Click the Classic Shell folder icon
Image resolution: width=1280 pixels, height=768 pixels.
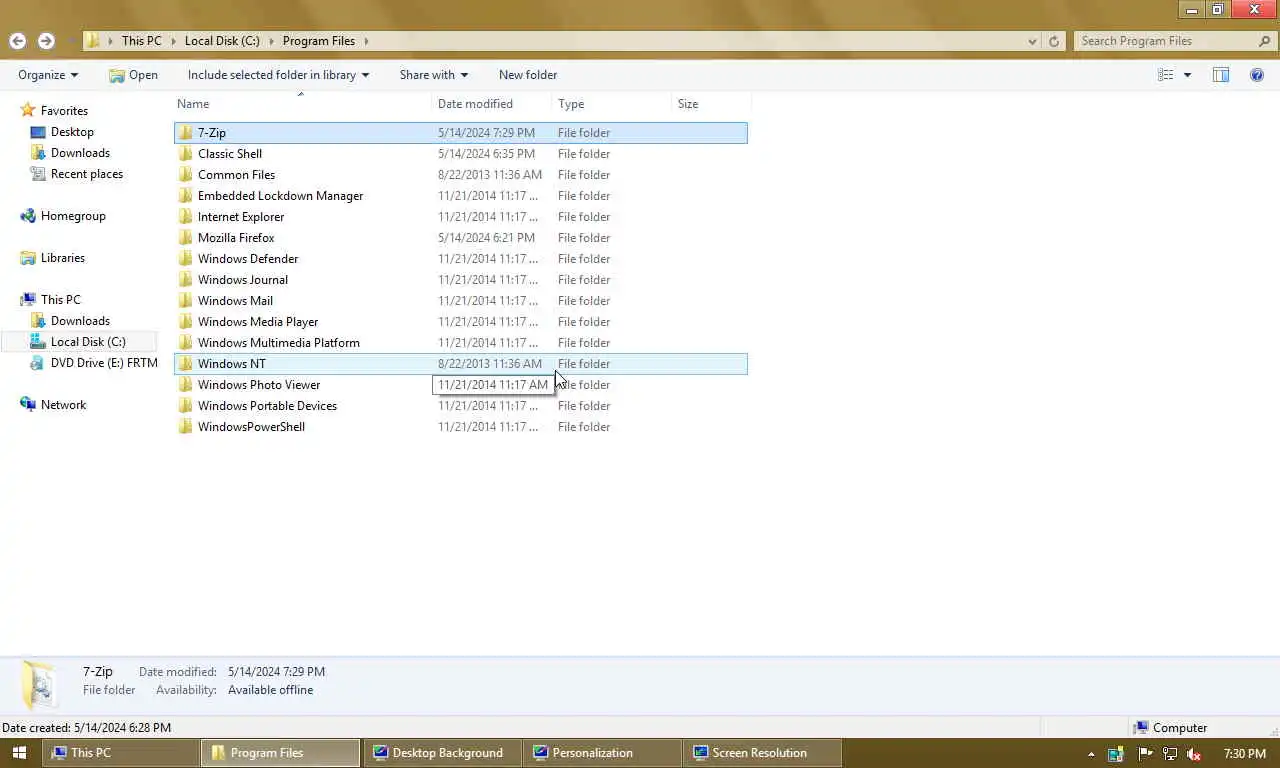tap(185, 154)
